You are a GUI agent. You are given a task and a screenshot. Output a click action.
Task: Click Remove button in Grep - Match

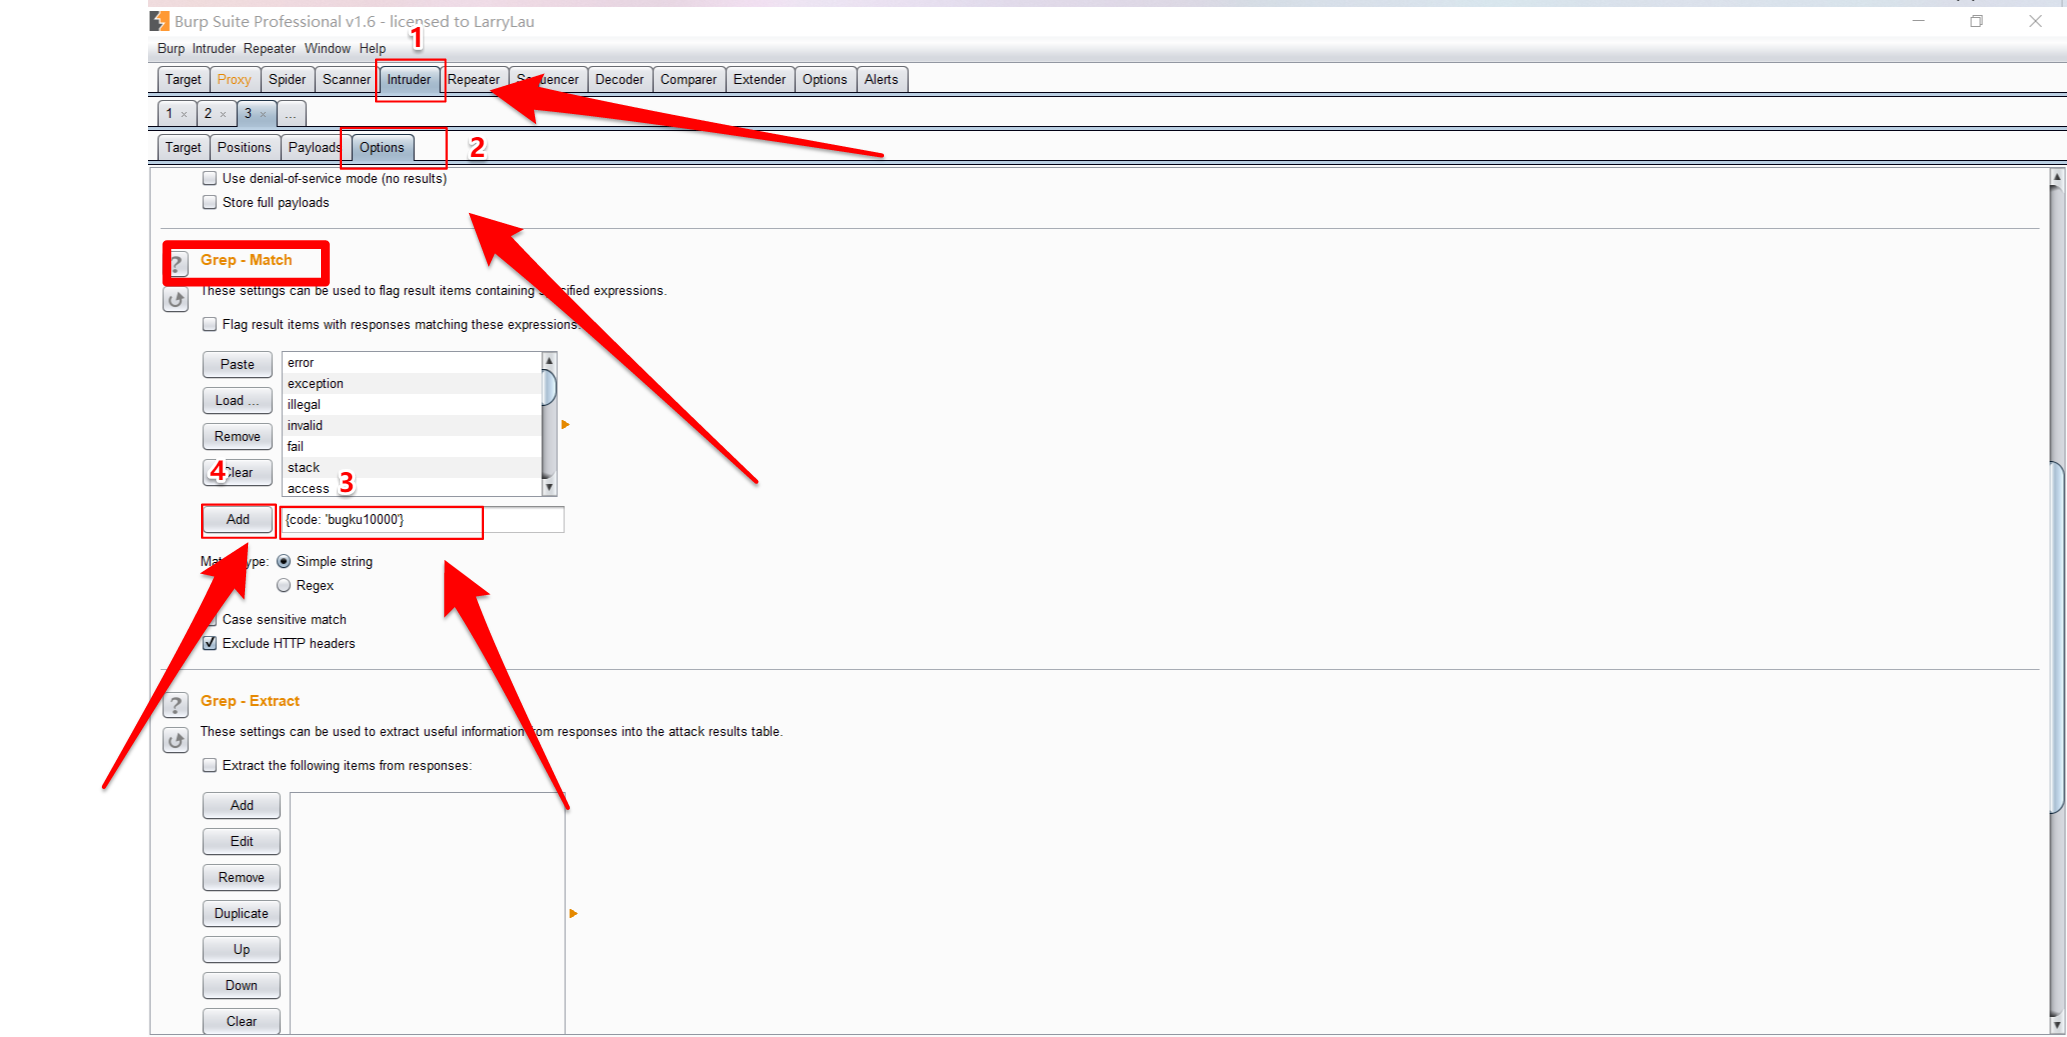point(237,437)
